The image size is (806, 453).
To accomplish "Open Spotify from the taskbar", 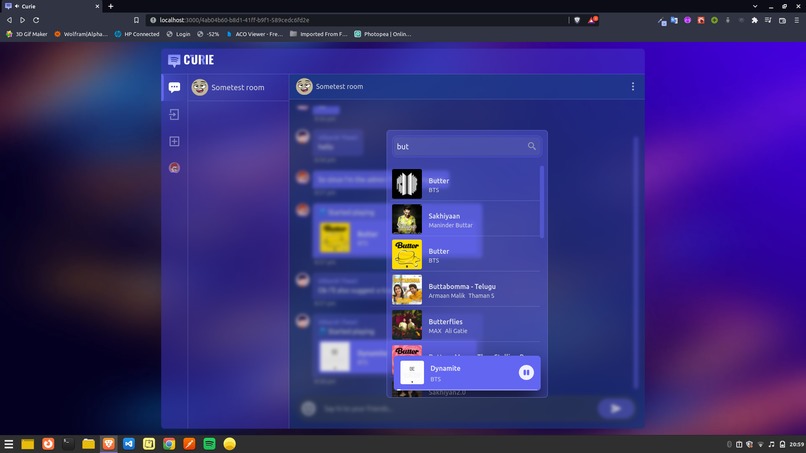I will pyautogui.click(x=209, y=444).
